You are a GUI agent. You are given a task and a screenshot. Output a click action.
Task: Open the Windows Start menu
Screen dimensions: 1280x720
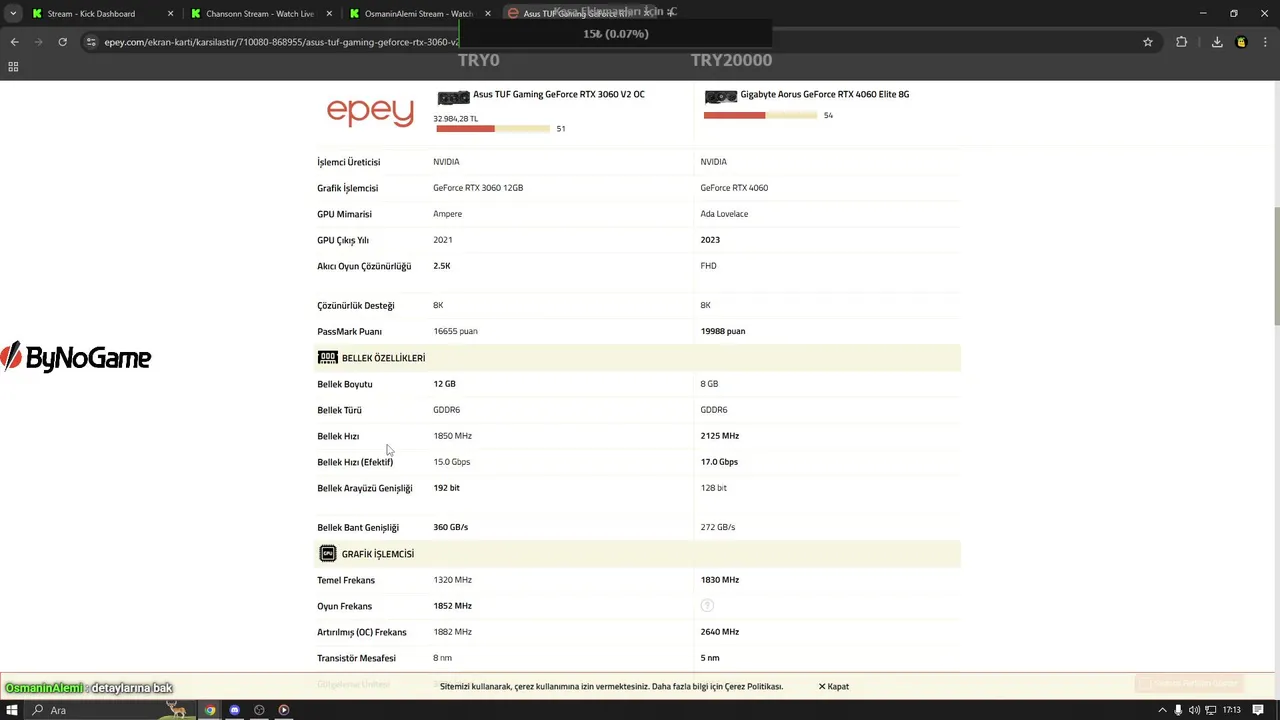pyautogui.click(x=13, y=710)
